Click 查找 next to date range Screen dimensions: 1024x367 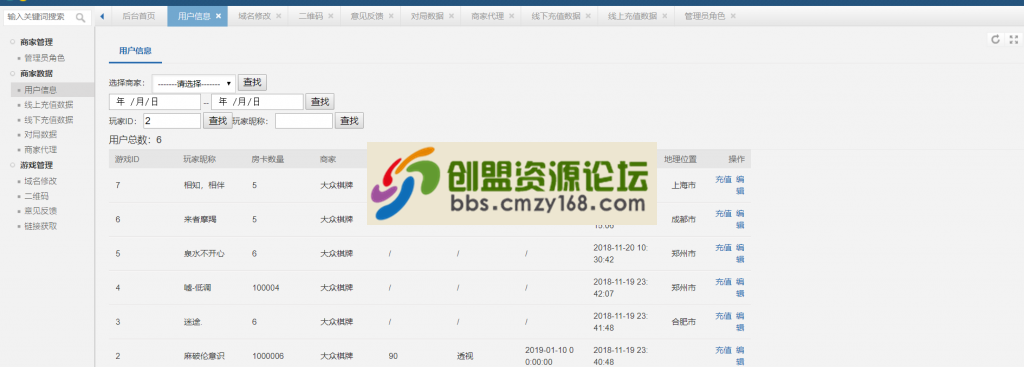click(320, 102)
